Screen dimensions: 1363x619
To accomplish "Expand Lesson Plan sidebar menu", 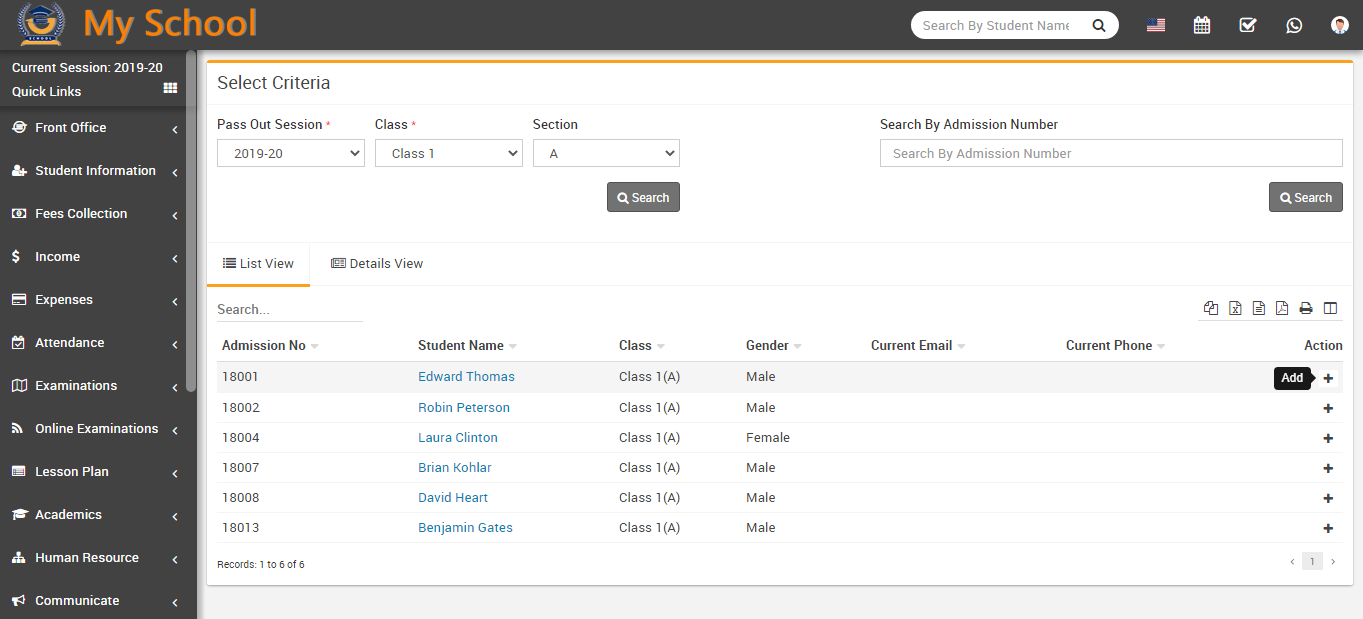I will click(92, 472).
